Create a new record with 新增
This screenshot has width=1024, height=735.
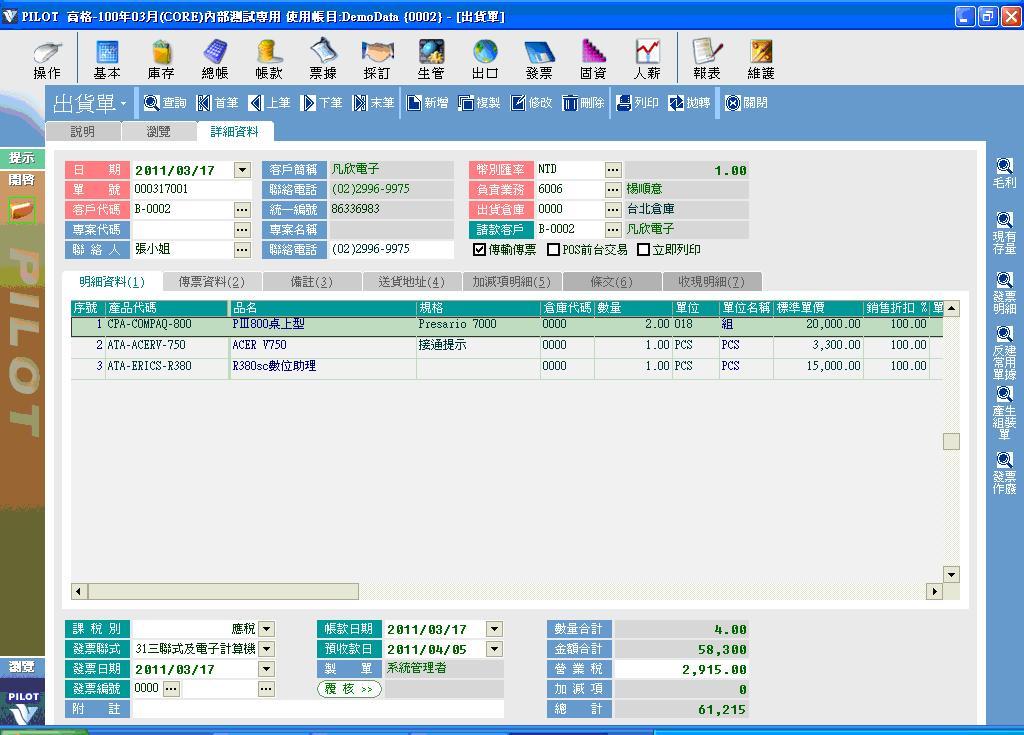click(x=428, y=103)
